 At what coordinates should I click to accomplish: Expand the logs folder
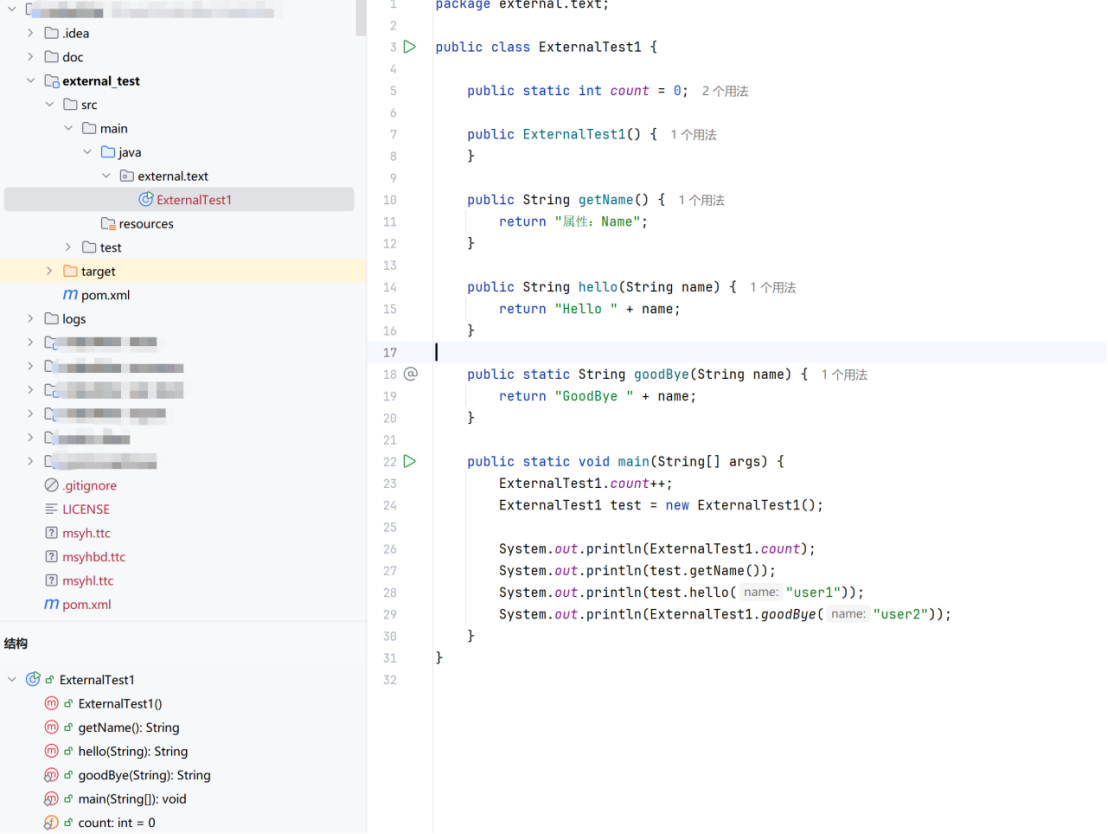pyautogui.click(x=30, y=319)
